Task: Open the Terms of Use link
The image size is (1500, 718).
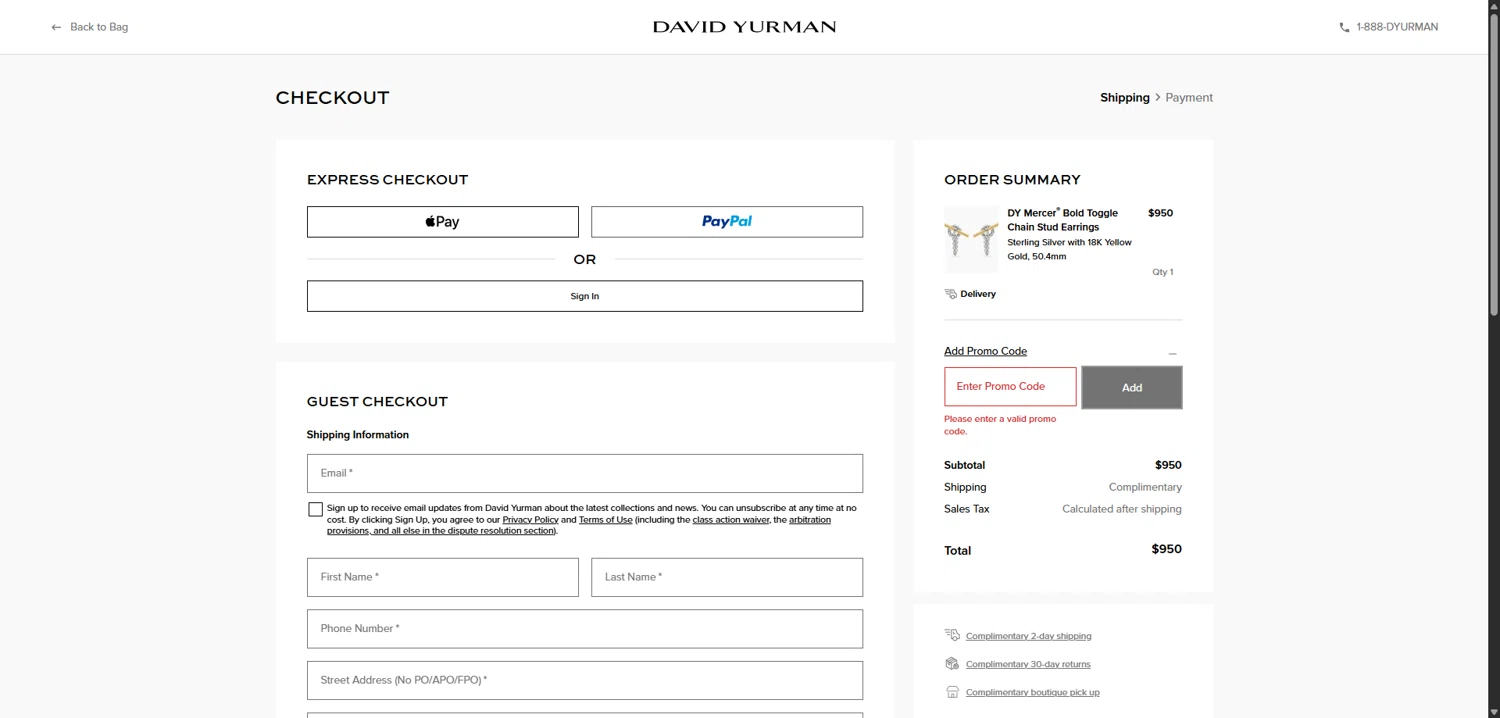Action: pos(605,520)
